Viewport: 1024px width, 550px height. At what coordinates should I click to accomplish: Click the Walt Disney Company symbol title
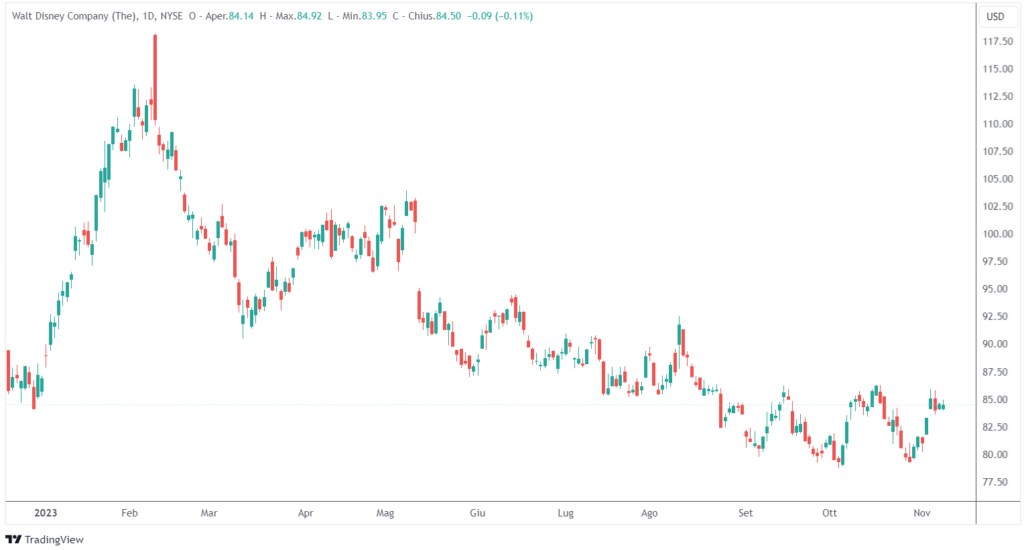coord(76,17)
